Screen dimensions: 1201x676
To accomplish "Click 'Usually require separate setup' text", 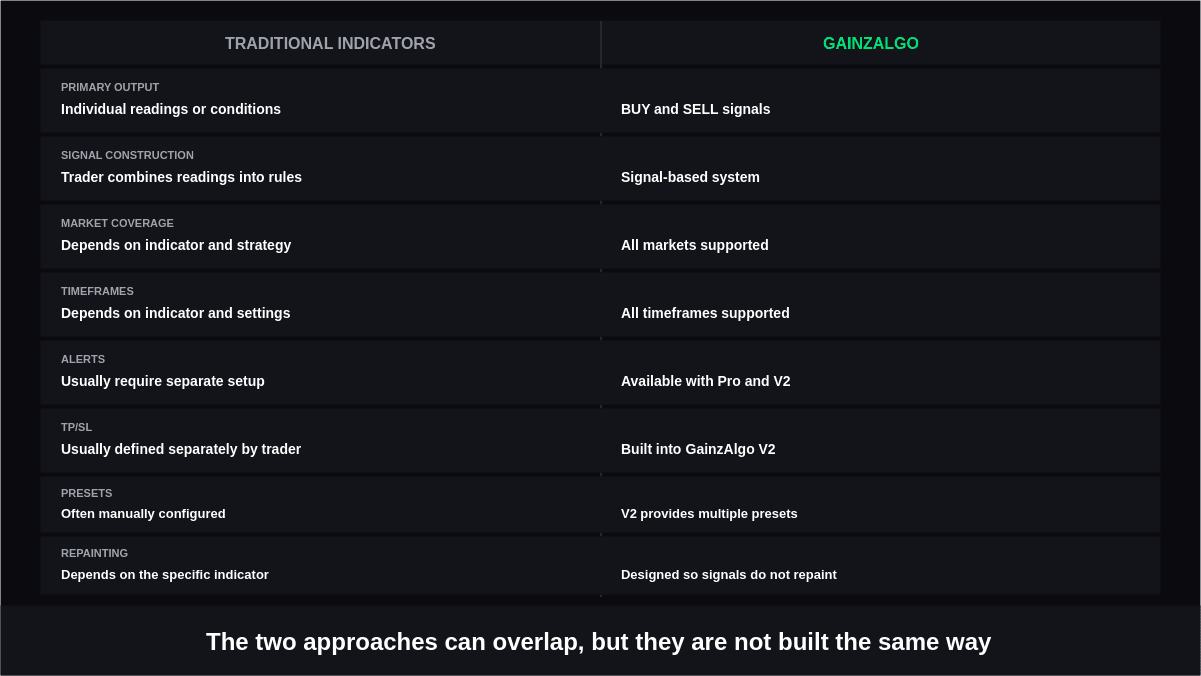I will point(163,381).
